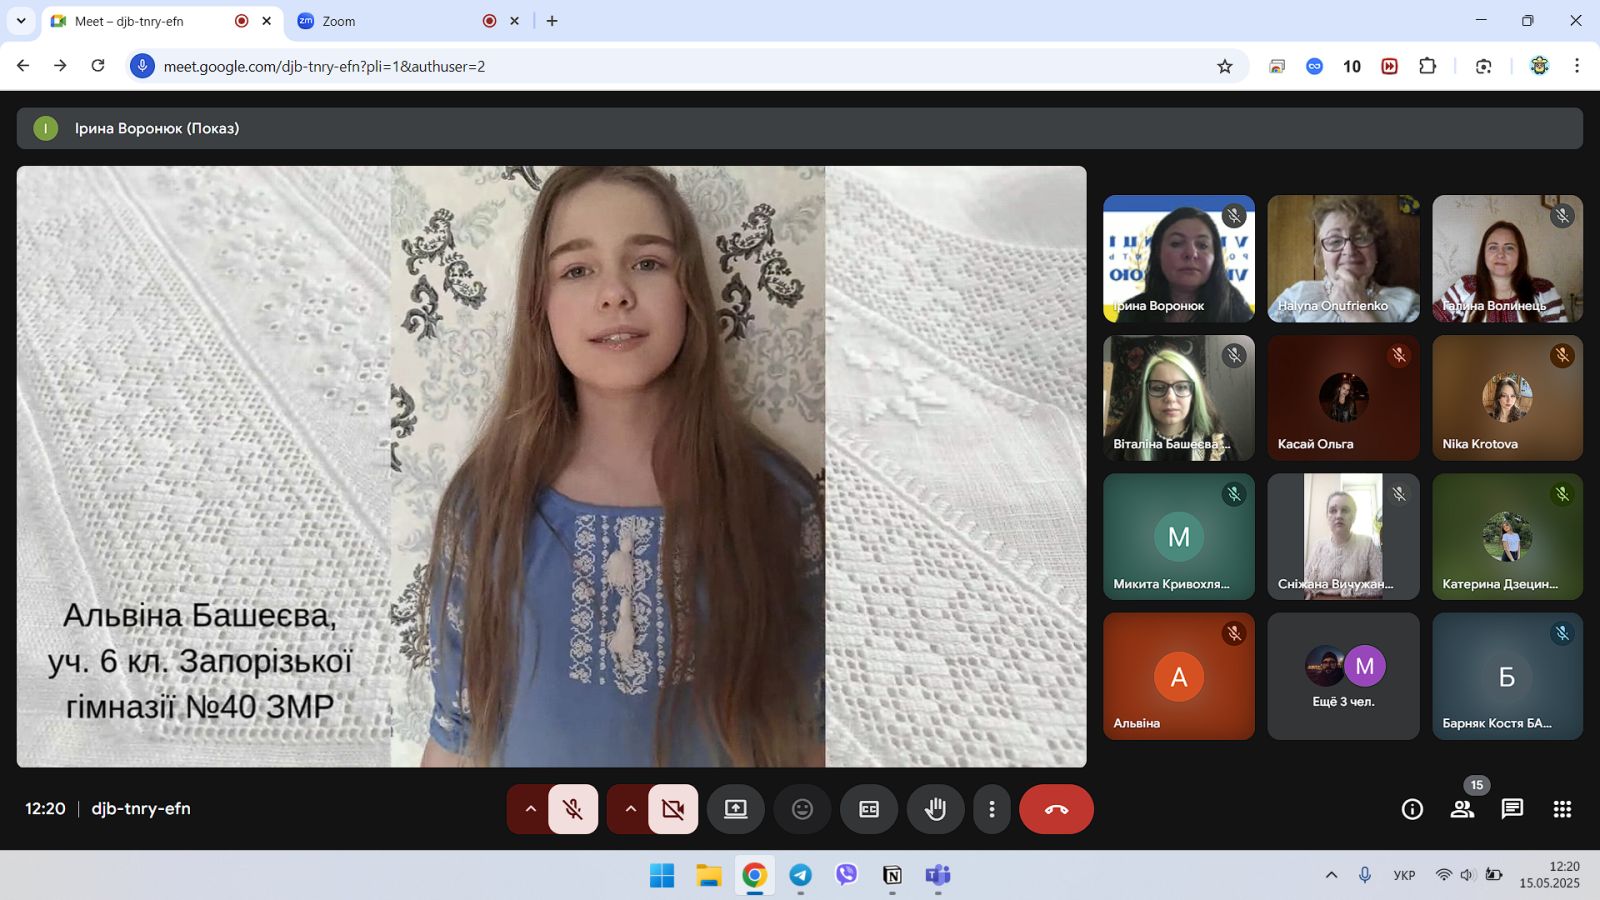Open Telegram from the taskbar

coord(800,875)
